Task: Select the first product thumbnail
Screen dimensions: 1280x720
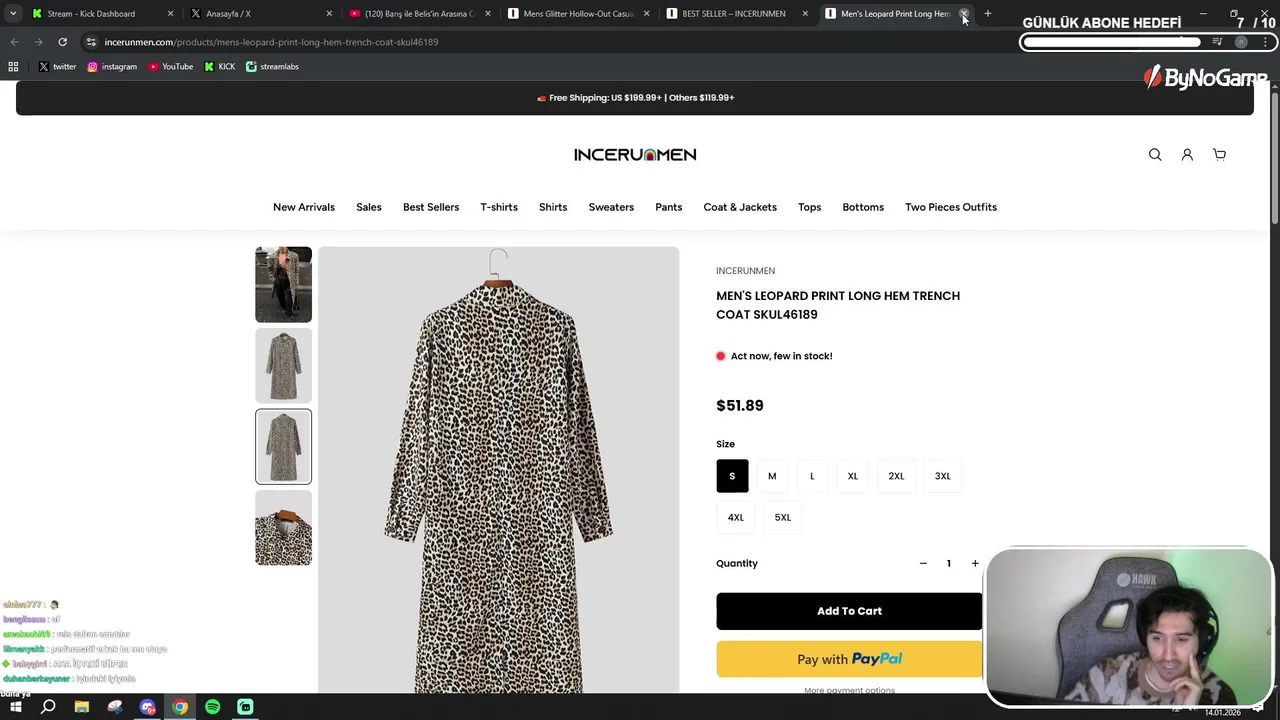Action: pos(283,284)
